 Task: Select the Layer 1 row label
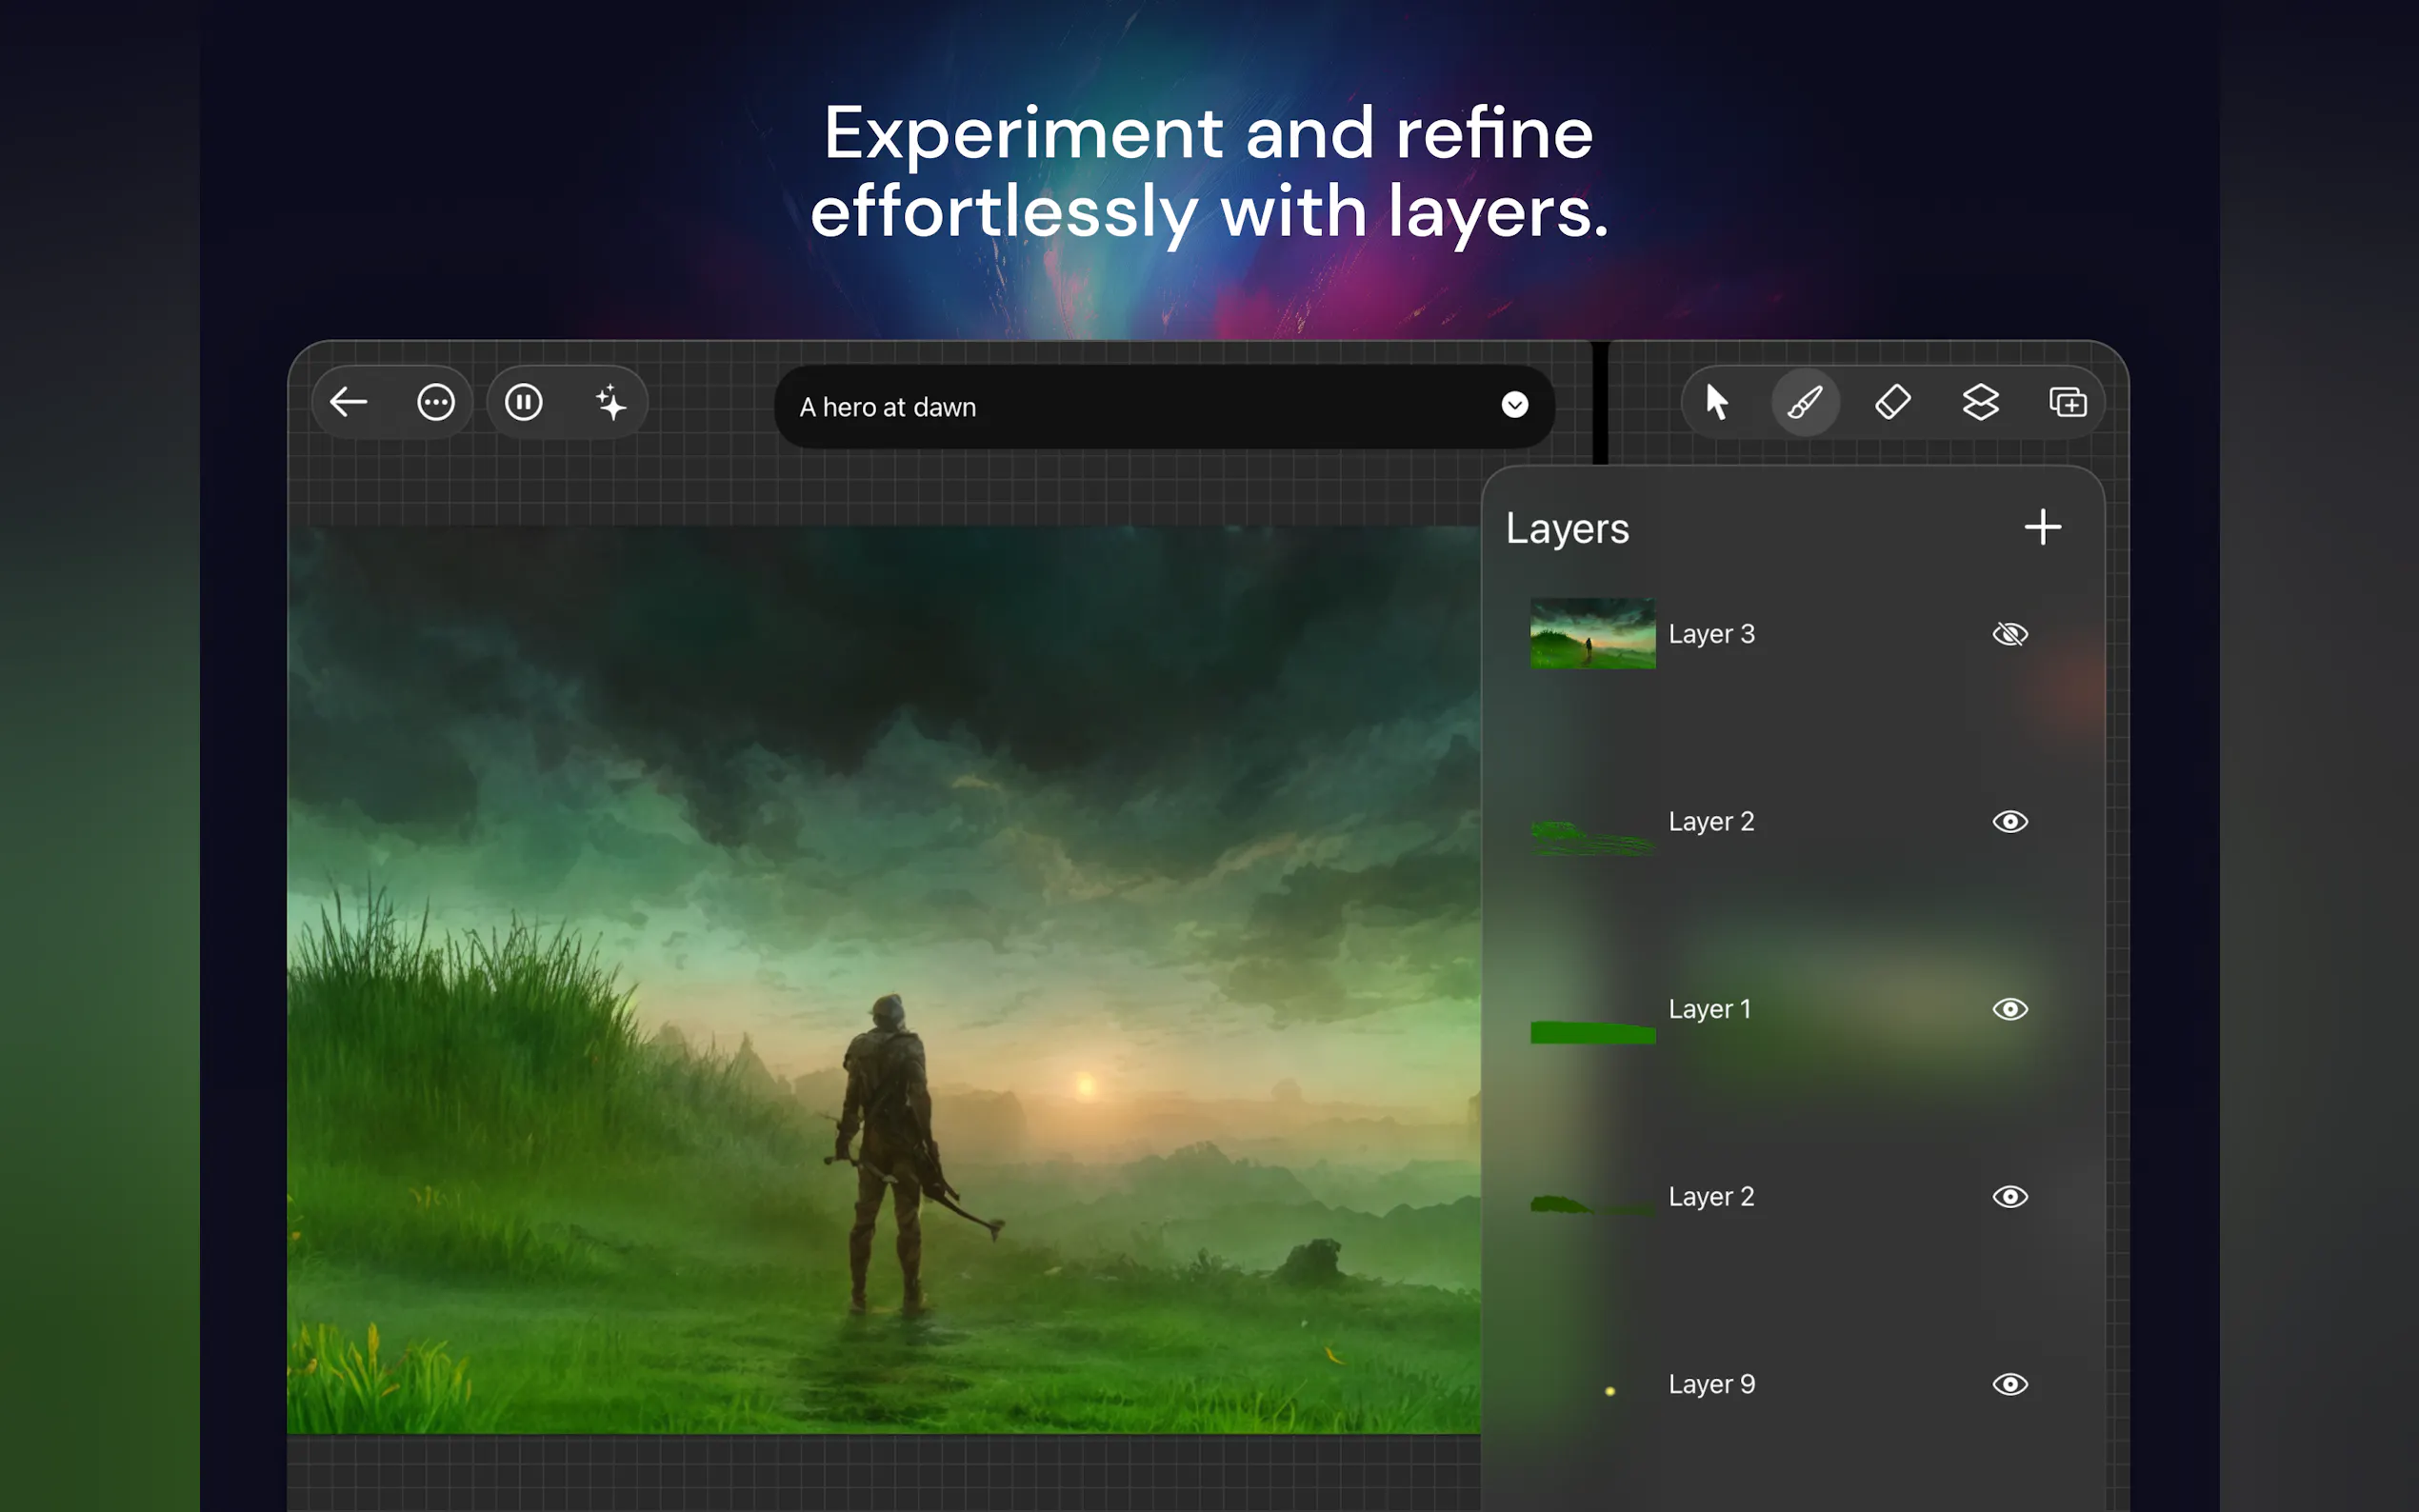click(1709, 1009)
